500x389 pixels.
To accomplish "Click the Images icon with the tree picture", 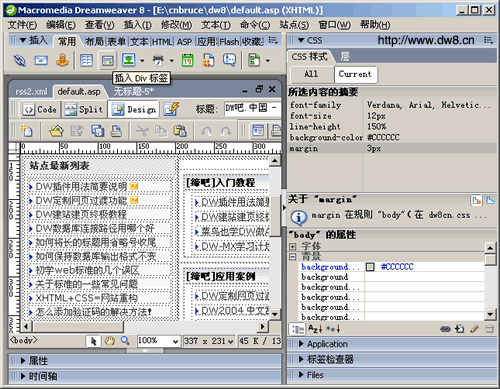I will (129, 60).
